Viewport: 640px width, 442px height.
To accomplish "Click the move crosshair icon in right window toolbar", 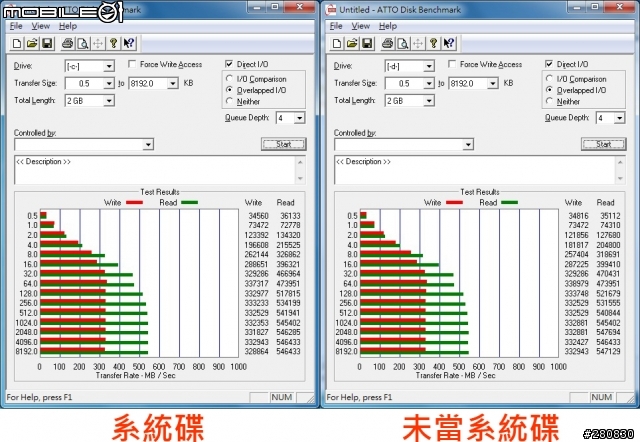I will point(418,43).
